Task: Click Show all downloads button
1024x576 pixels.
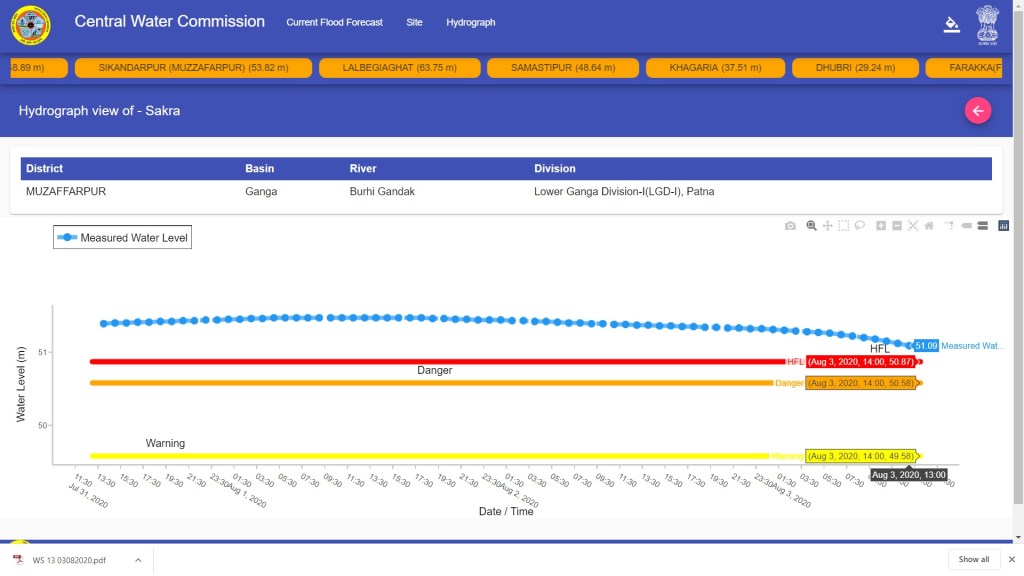Action: [x=973, y=559]
